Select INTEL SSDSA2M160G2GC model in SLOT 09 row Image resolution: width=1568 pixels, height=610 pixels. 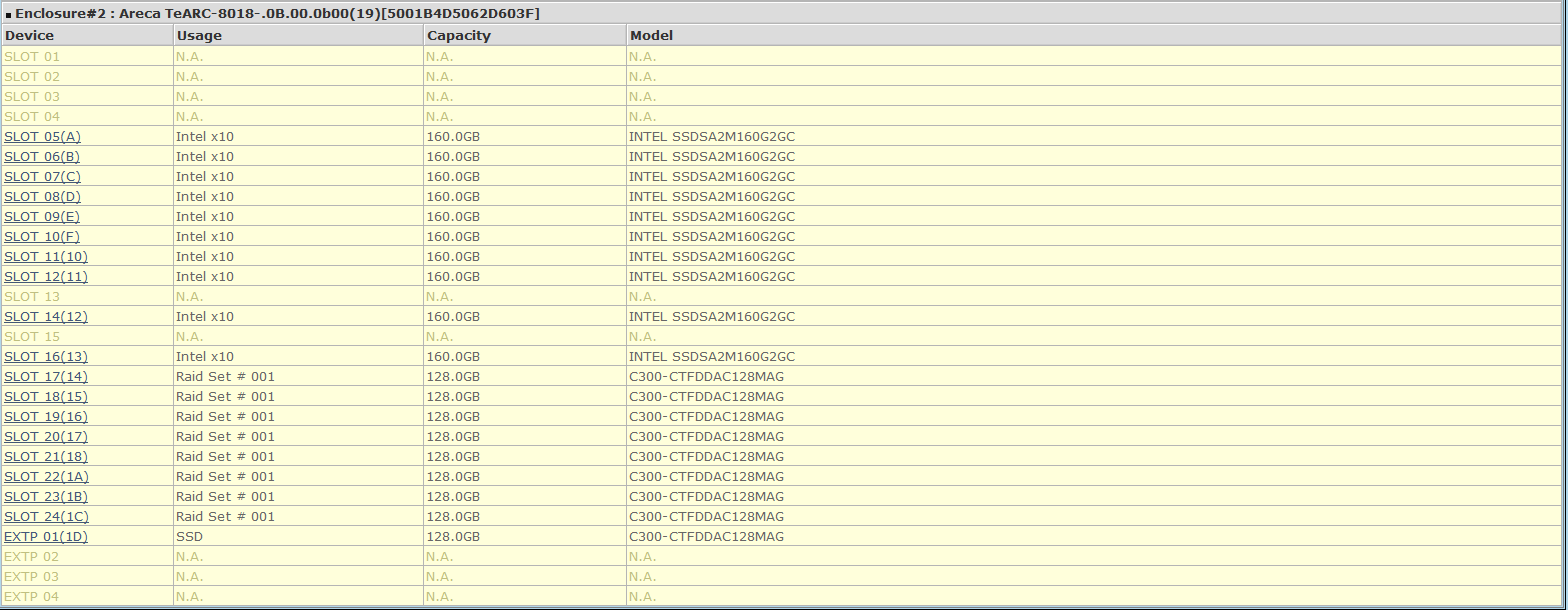coord(712,216)
